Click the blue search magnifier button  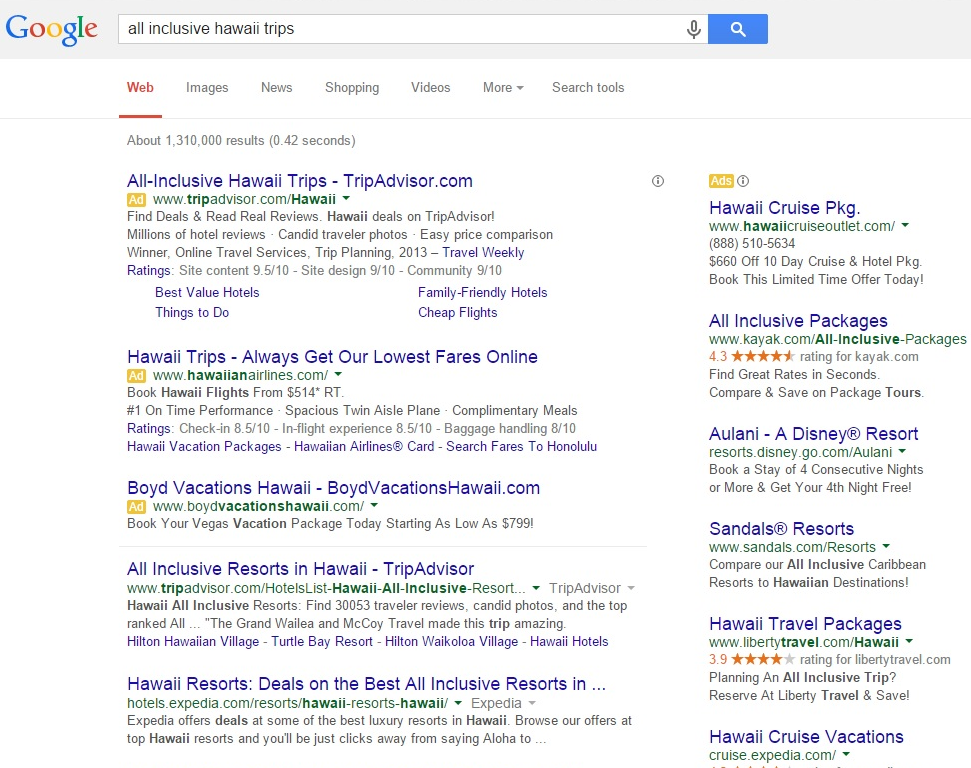pos(738,29)
